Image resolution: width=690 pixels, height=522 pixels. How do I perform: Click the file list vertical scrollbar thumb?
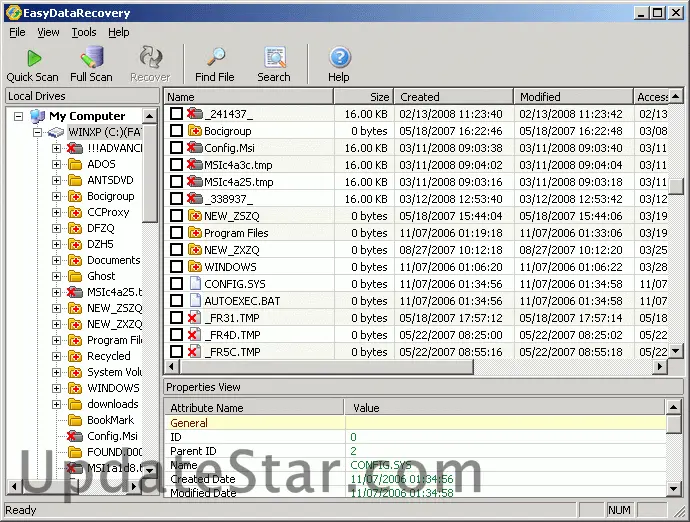tap(675, 186)
